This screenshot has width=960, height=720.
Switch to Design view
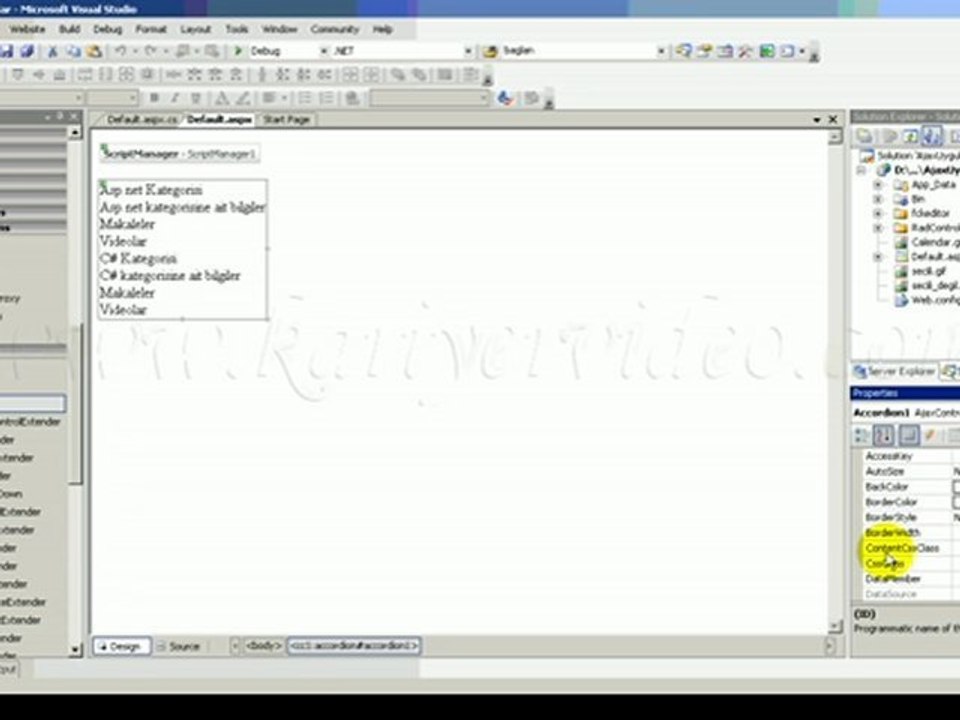click(x=121, y=646)
